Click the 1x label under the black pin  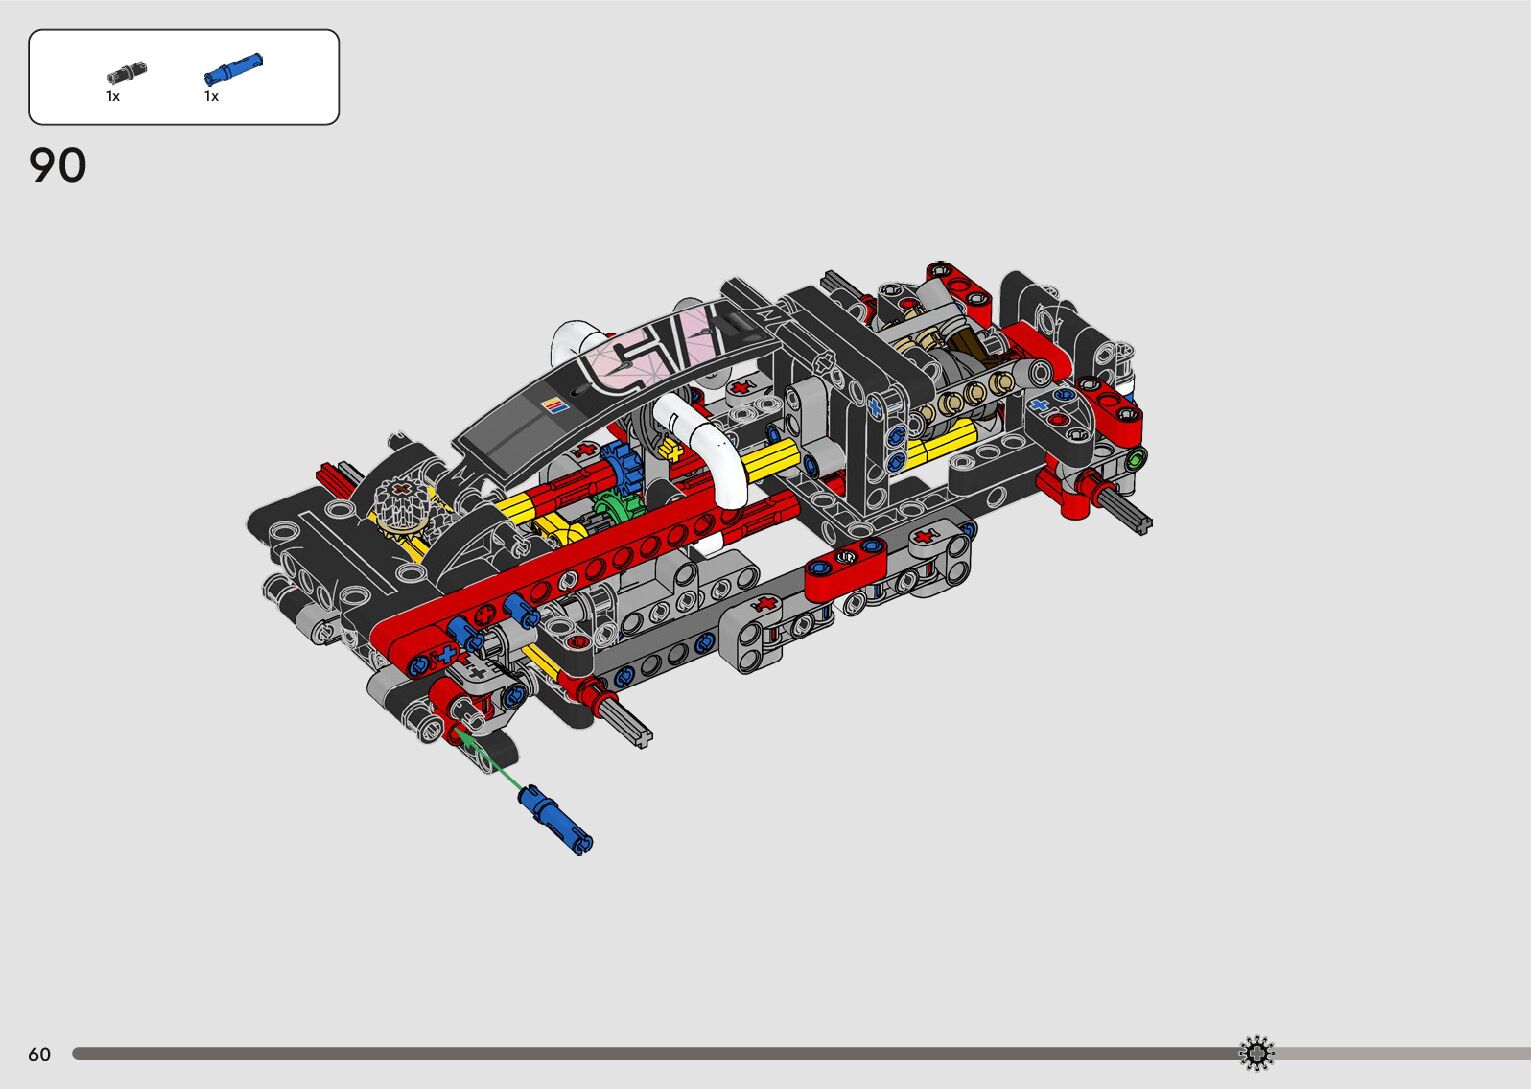113,96
